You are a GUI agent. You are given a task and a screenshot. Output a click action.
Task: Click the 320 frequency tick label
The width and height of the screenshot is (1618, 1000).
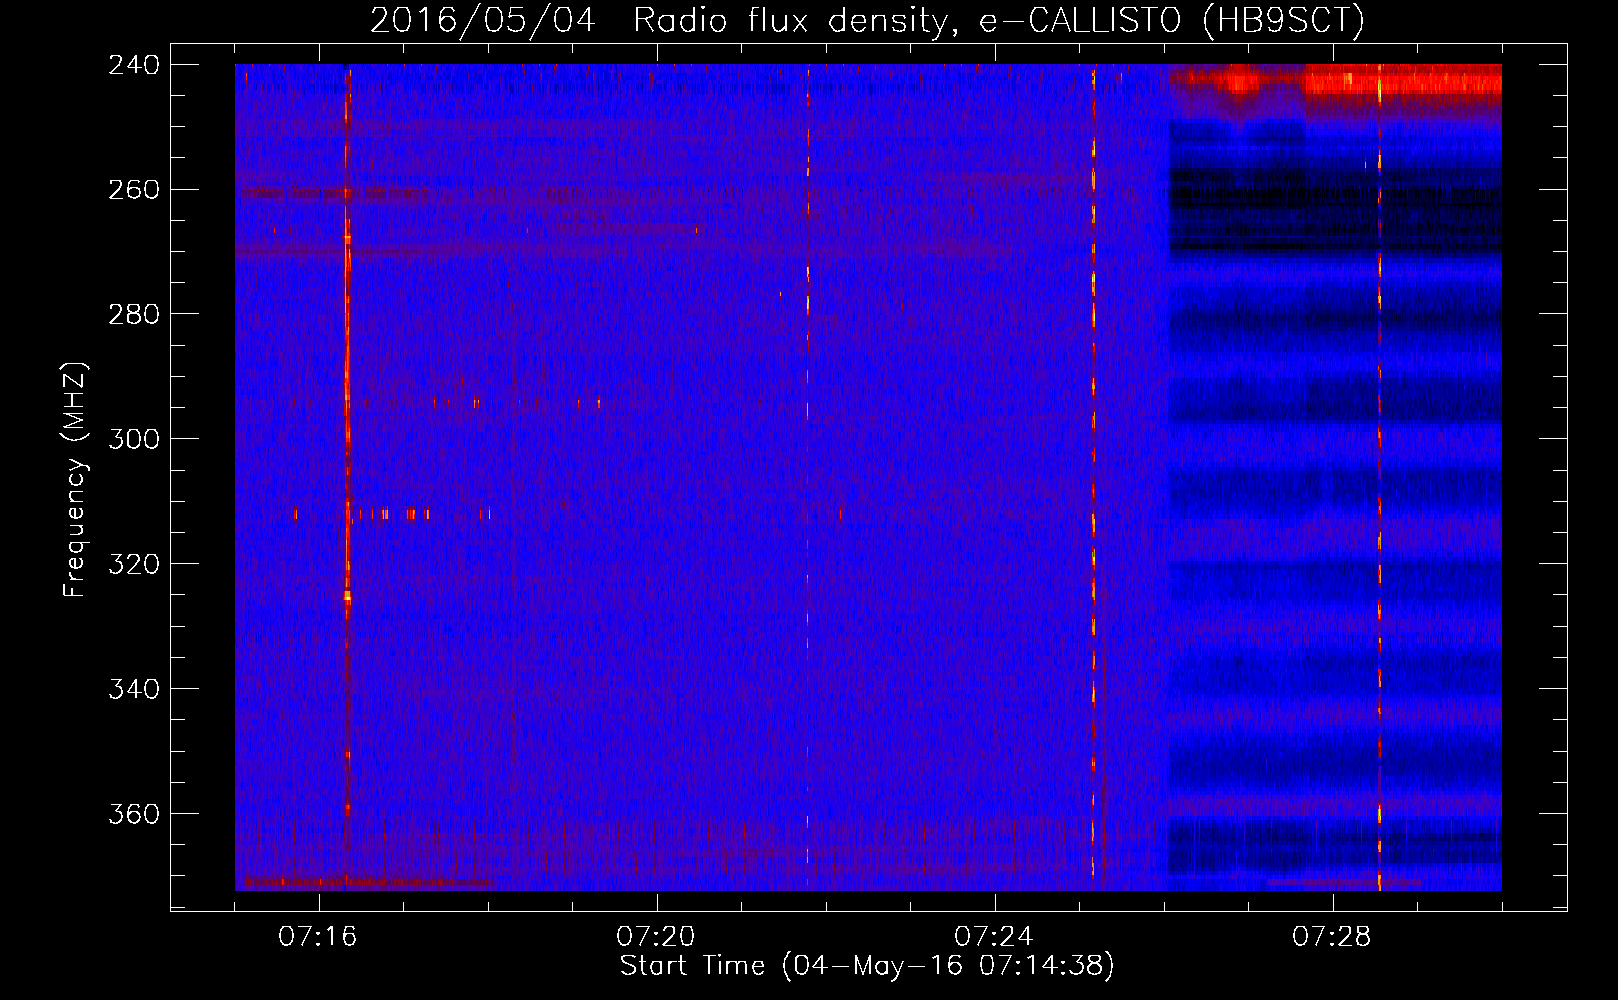coord(134,565)
